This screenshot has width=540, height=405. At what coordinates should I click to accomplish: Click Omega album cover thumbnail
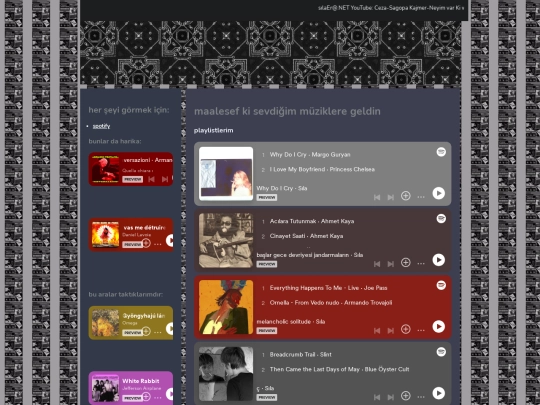point(105,323)
